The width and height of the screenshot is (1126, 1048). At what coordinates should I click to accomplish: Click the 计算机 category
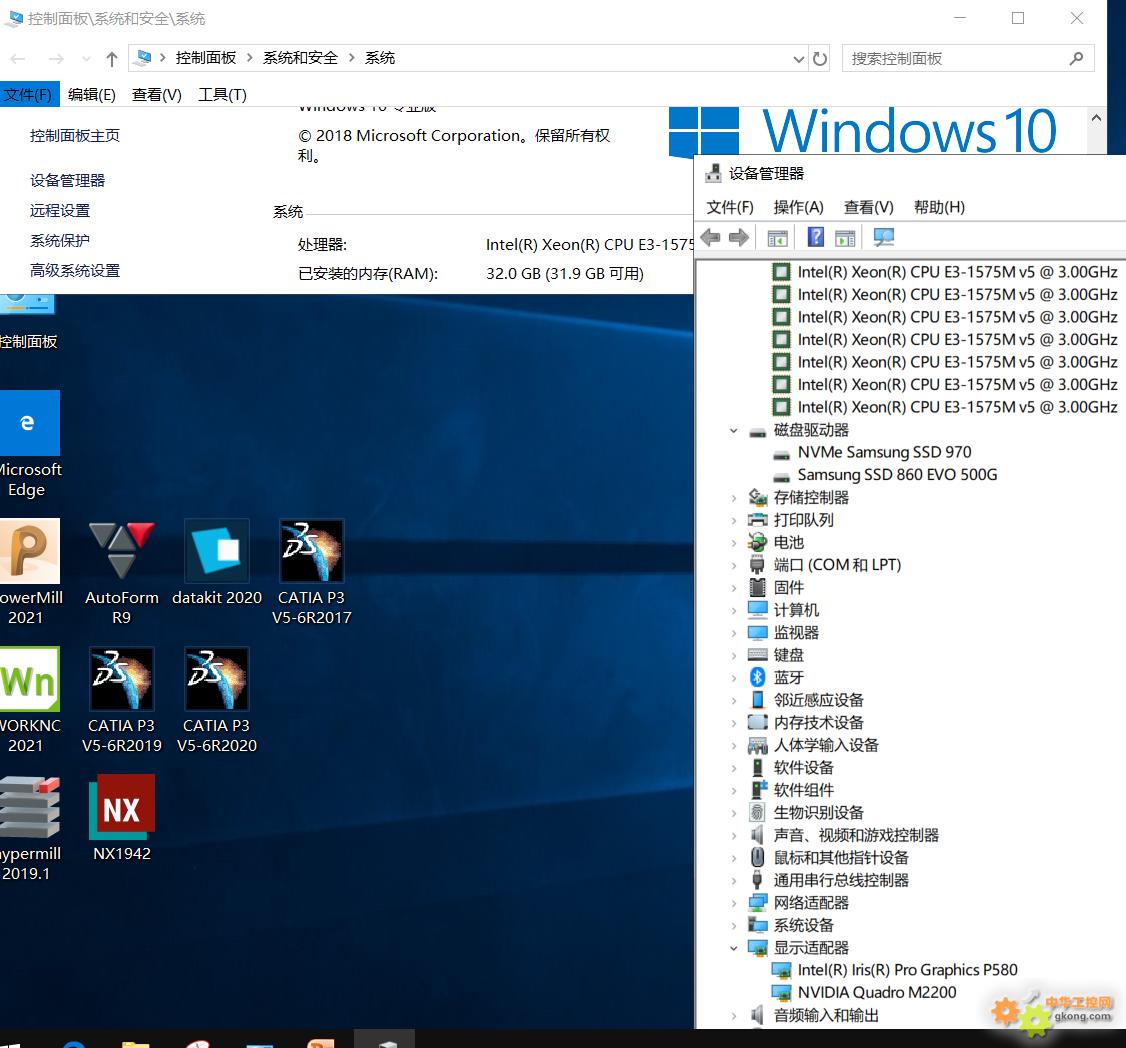796,610
